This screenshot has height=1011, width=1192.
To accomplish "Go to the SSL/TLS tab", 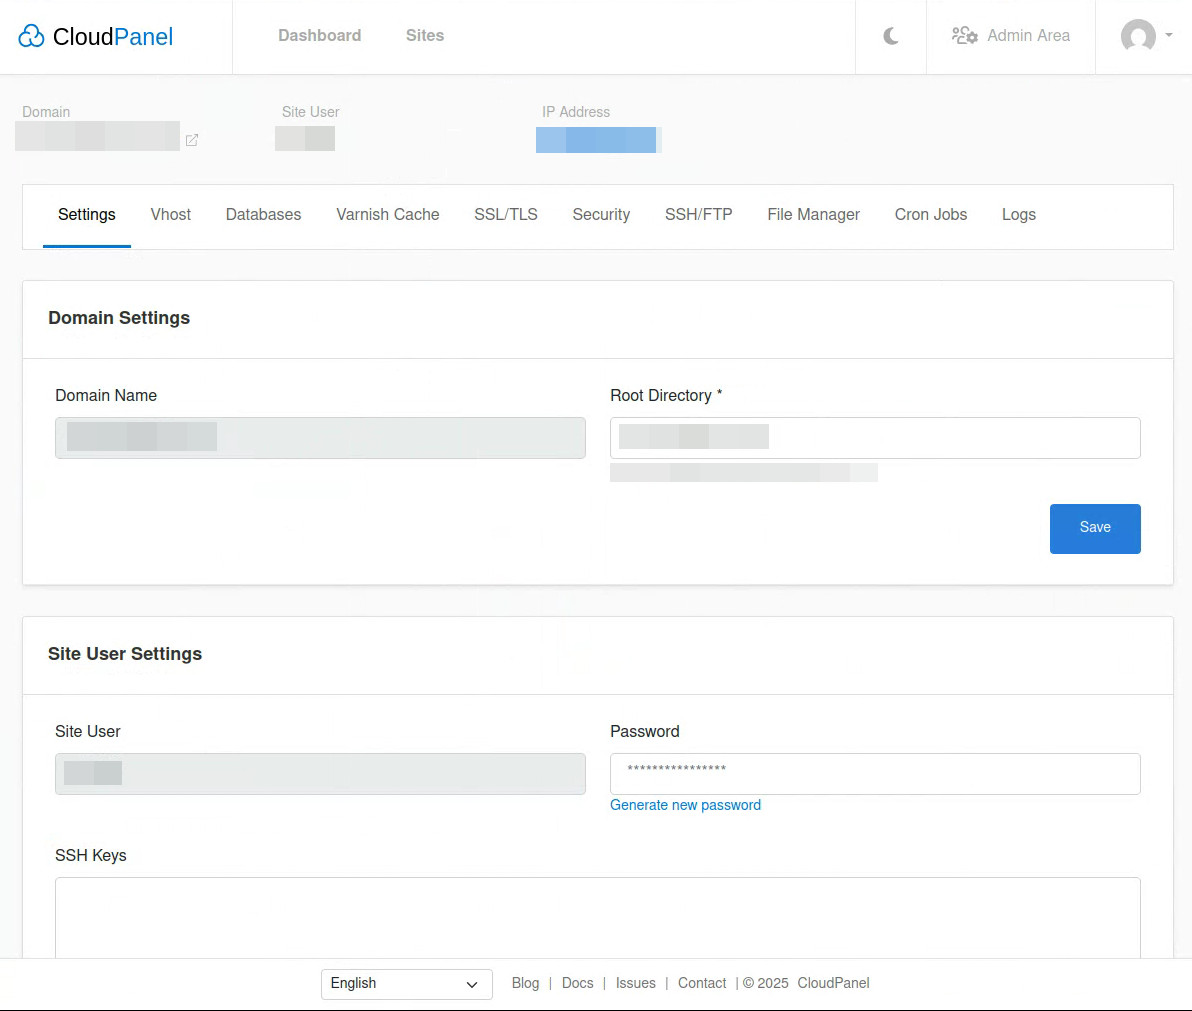I will pos(506,214).
